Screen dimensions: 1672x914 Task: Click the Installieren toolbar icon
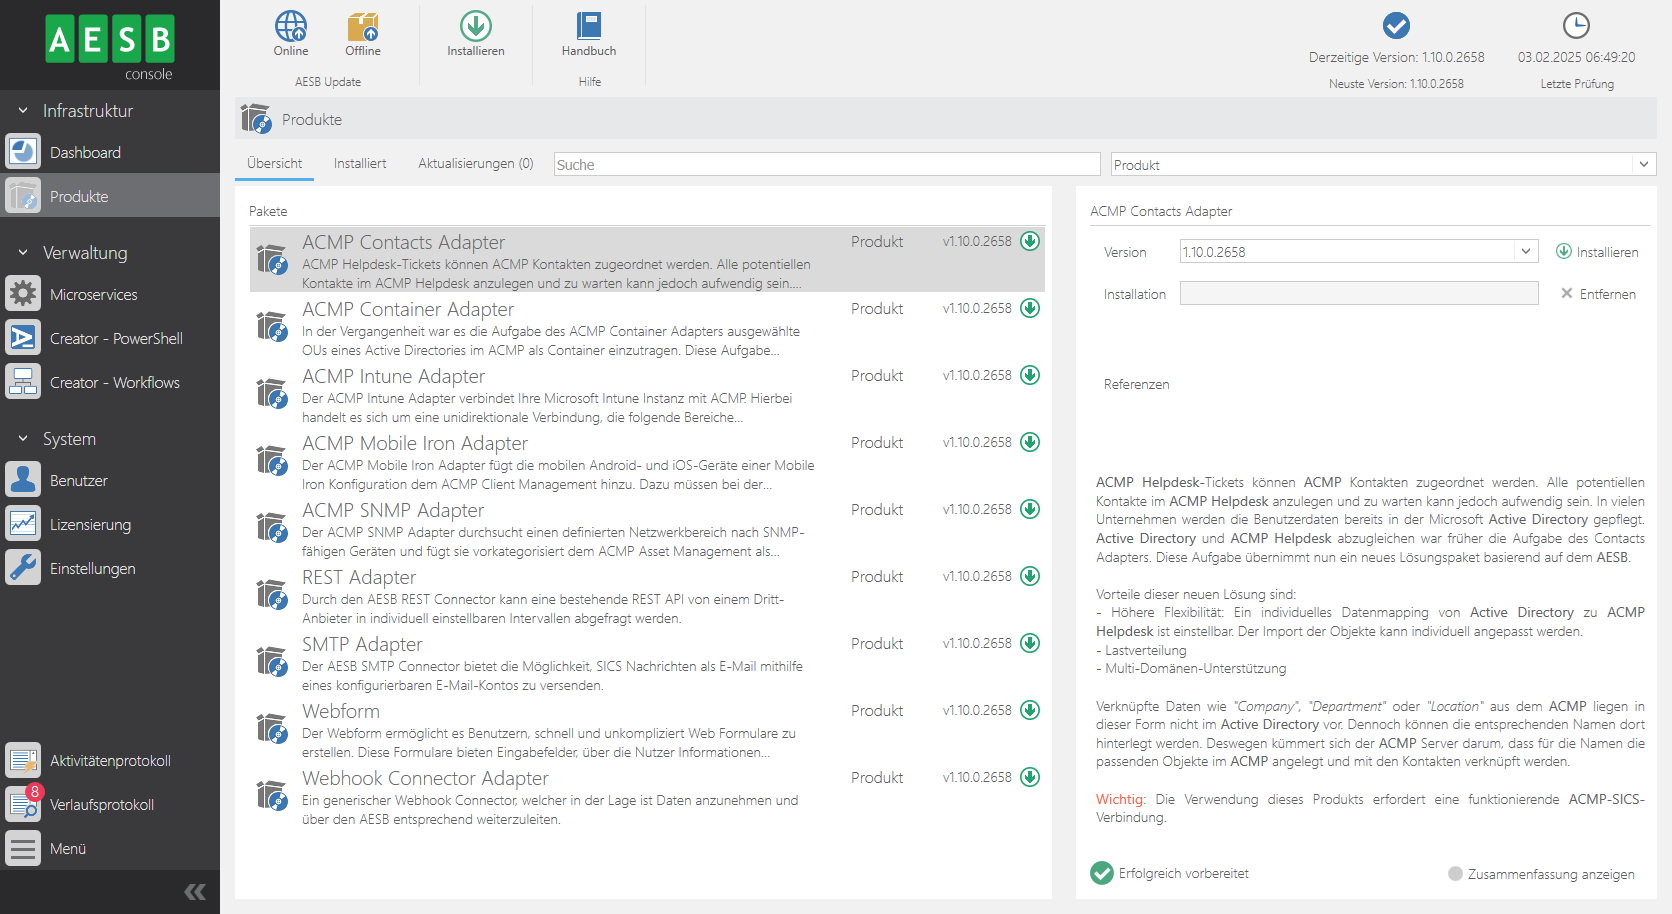475,27
